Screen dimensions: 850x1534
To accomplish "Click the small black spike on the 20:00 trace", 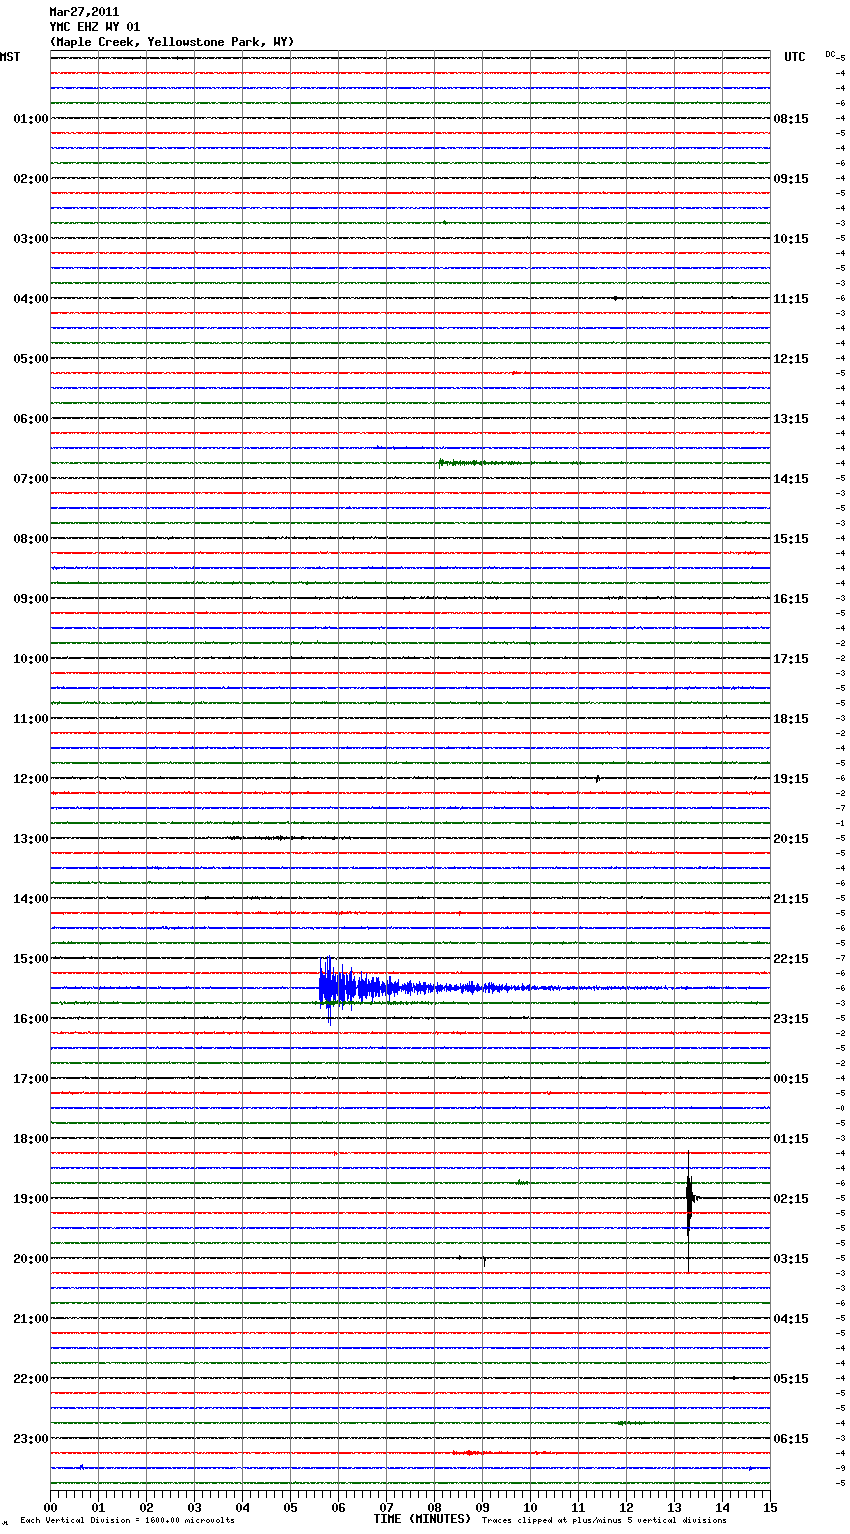I will coord(484,1261).
